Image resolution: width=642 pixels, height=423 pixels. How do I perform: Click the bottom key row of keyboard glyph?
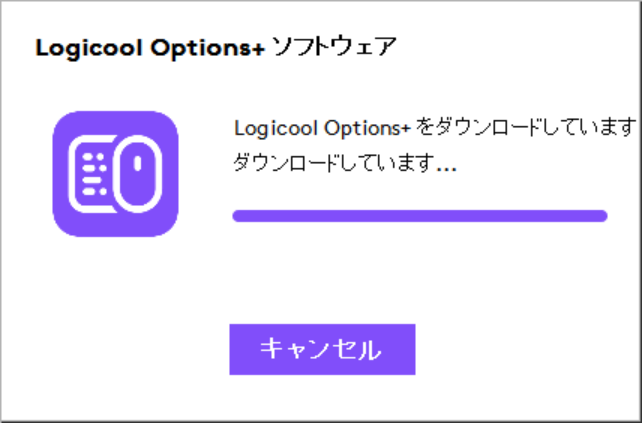pyautogui.click(x=94, y=191)
